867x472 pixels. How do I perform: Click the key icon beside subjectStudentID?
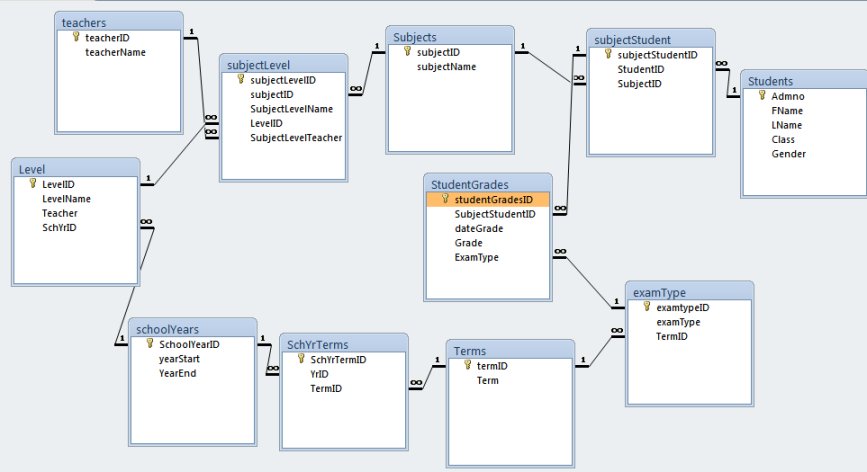(x=608, y=54)
